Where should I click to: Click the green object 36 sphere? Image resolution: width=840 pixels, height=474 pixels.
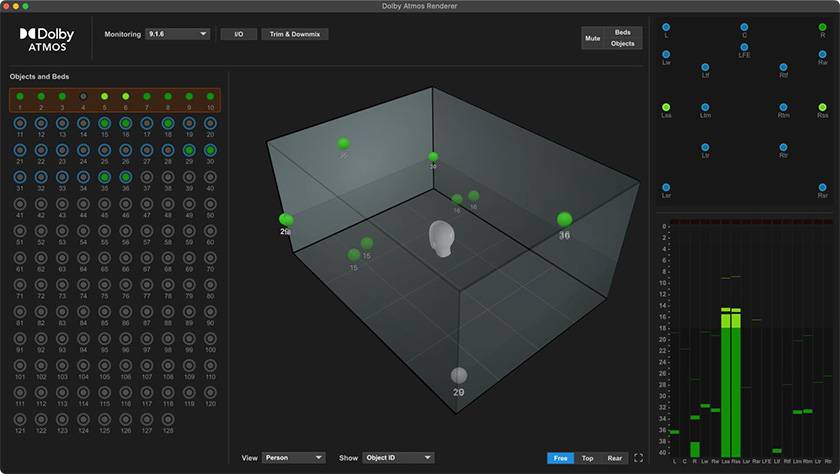pyautogui.click(x=564, y=220)
